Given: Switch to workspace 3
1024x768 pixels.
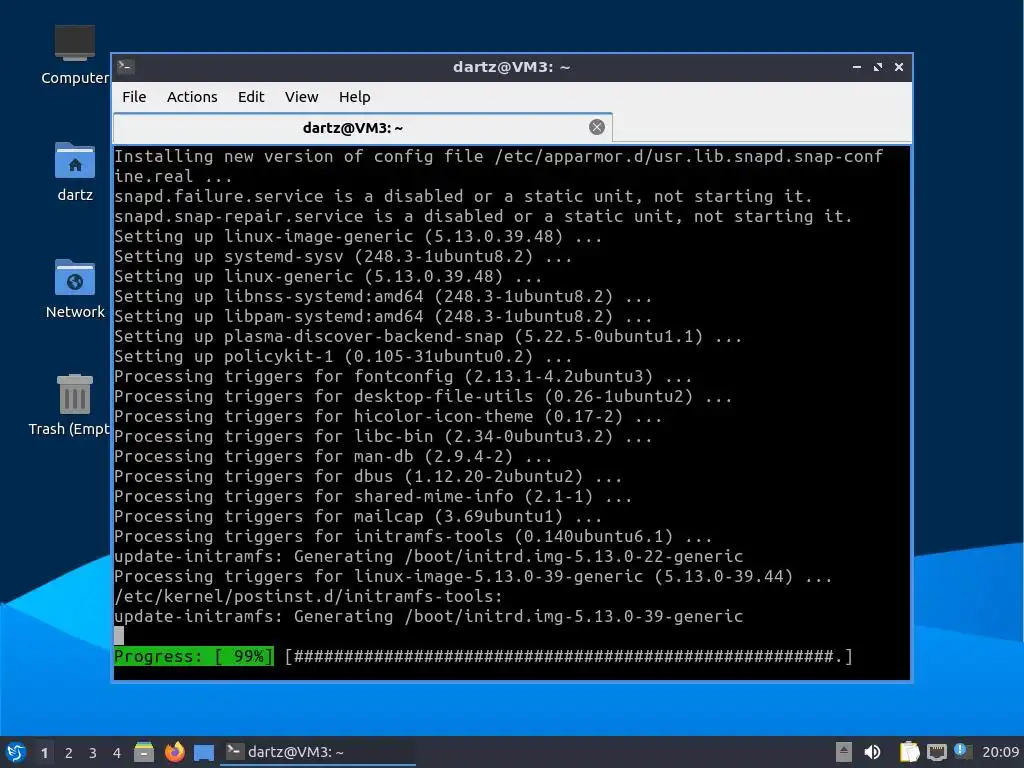Looking at the screenshot, I should [x=93, y=753].
